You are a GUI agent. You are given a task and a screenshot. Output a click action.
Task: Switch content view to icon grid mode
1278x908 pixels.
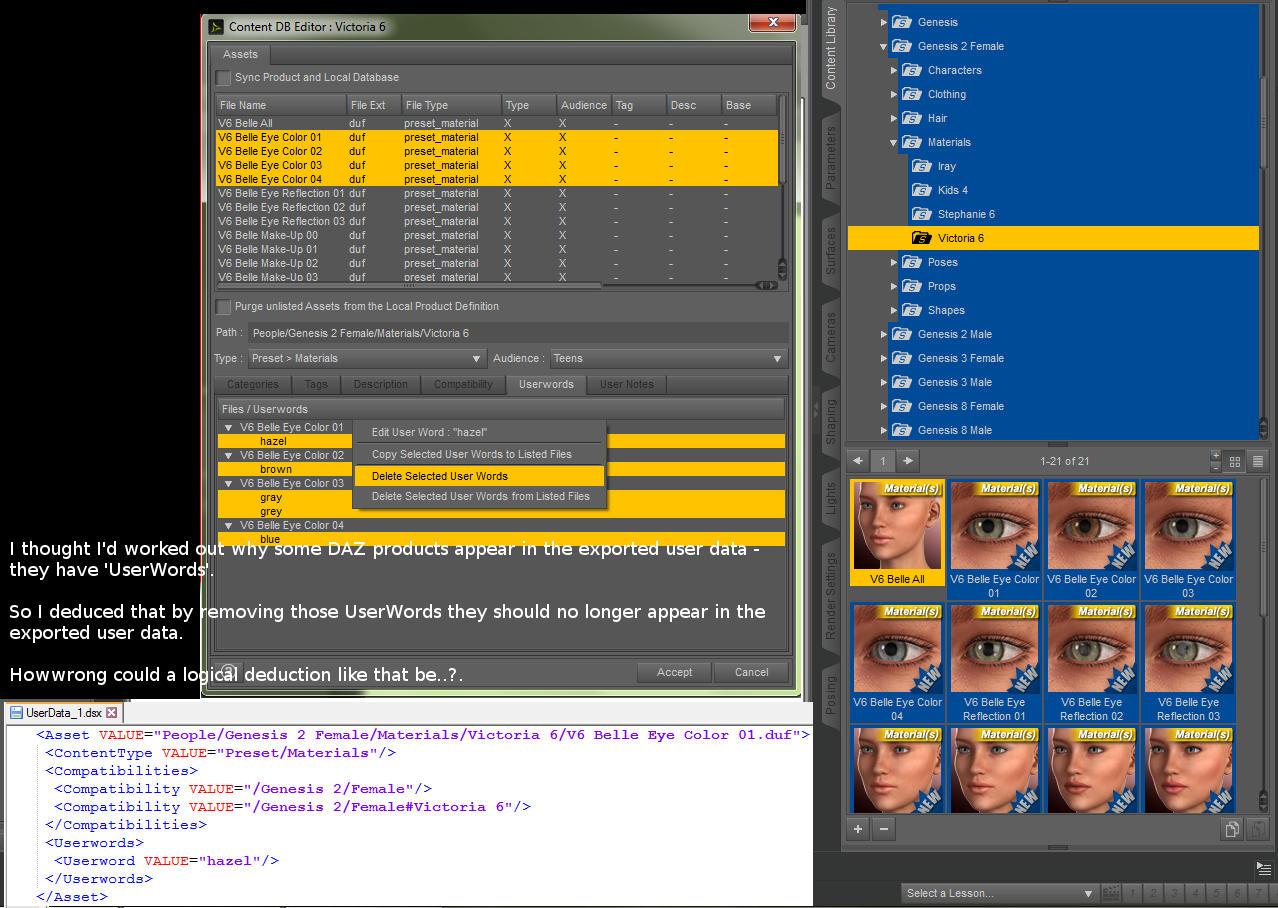(x=1235, y=461)
